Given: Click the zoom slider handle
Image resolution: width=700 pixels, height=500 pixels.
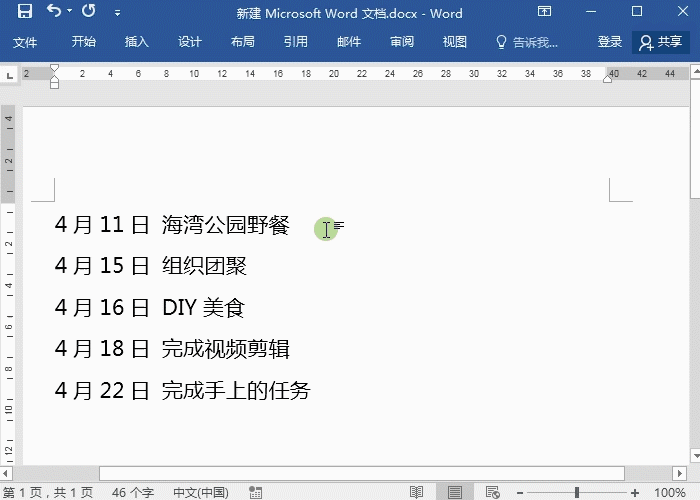Looking at the screenshot, I should pyautogui.click(x=577, y=492).
